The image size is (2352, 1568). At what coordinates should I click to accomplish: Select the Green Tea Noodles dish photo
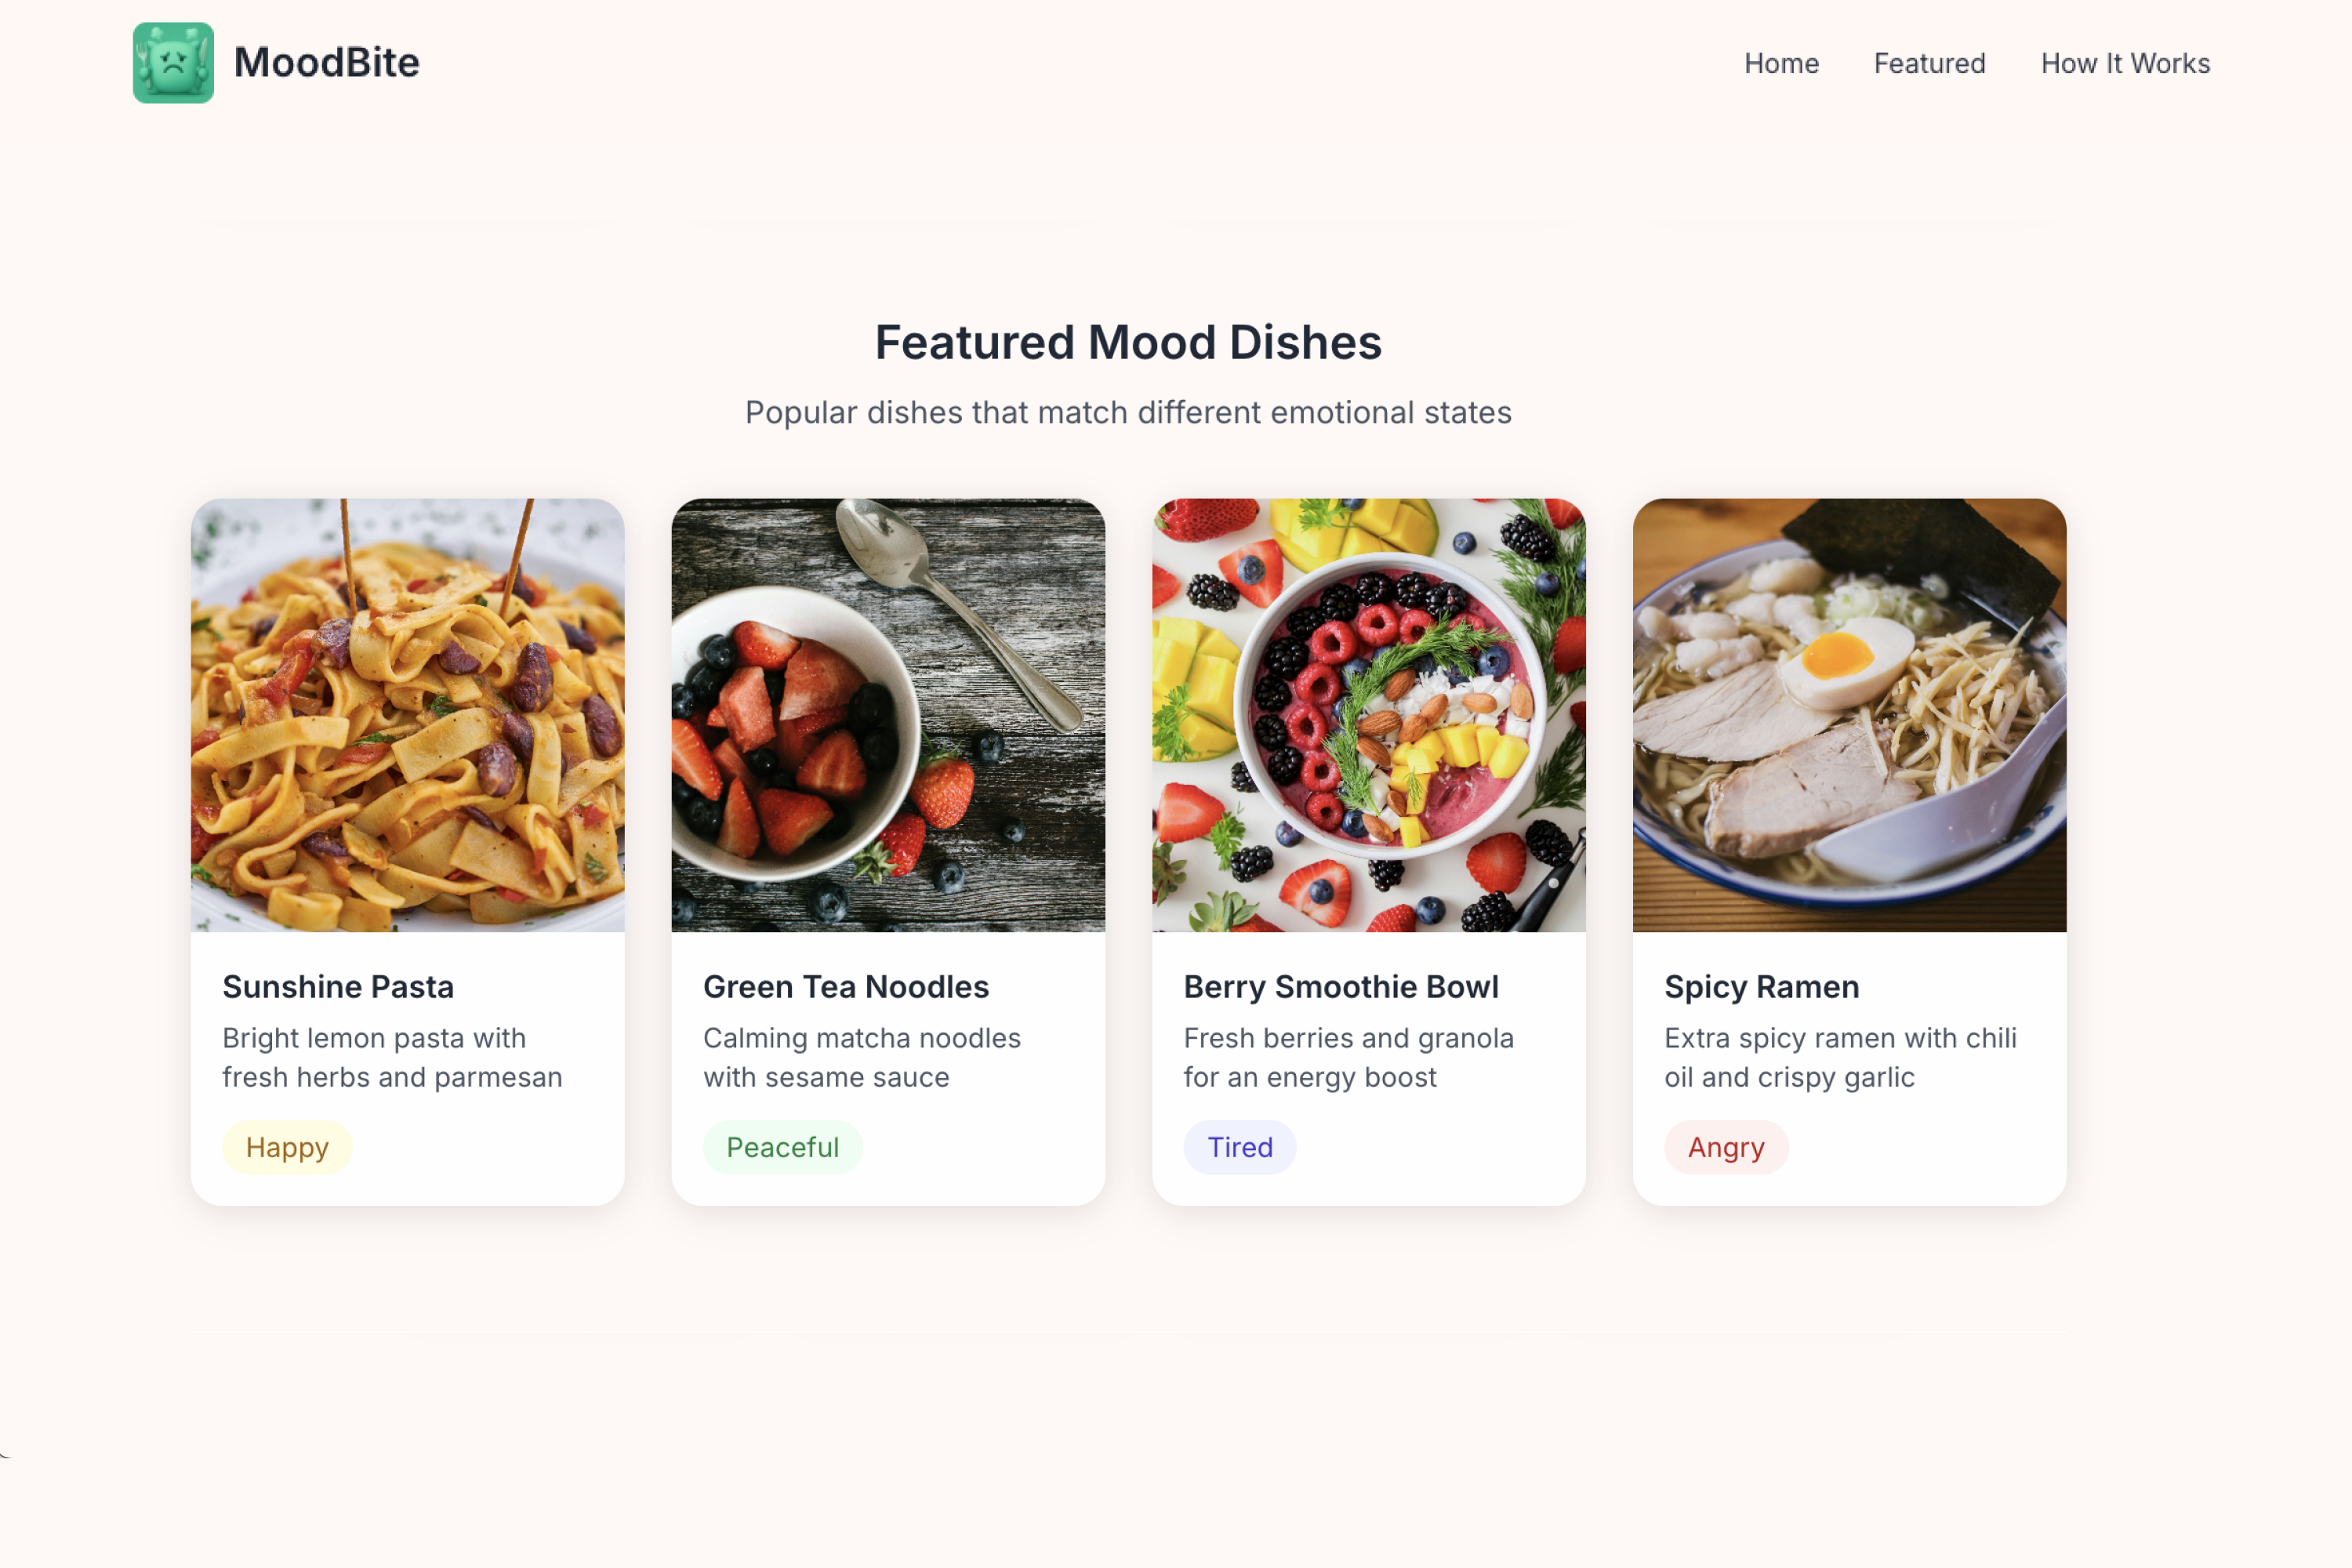[x=888, y=715]
